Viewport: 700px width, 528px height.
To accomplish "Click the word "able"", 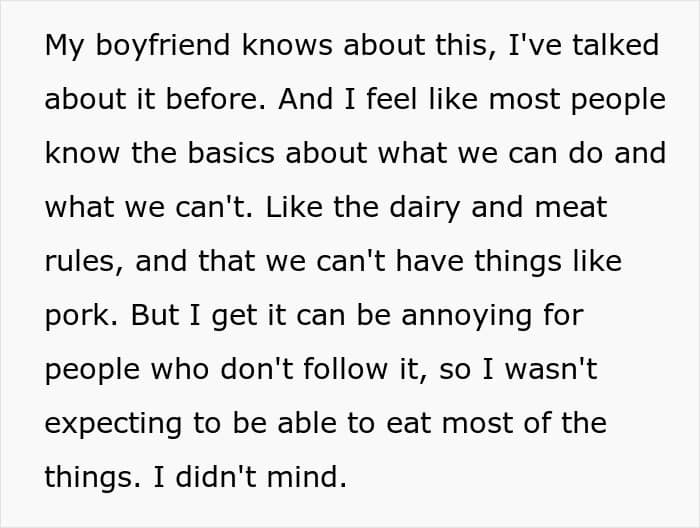I will [307, 423].
